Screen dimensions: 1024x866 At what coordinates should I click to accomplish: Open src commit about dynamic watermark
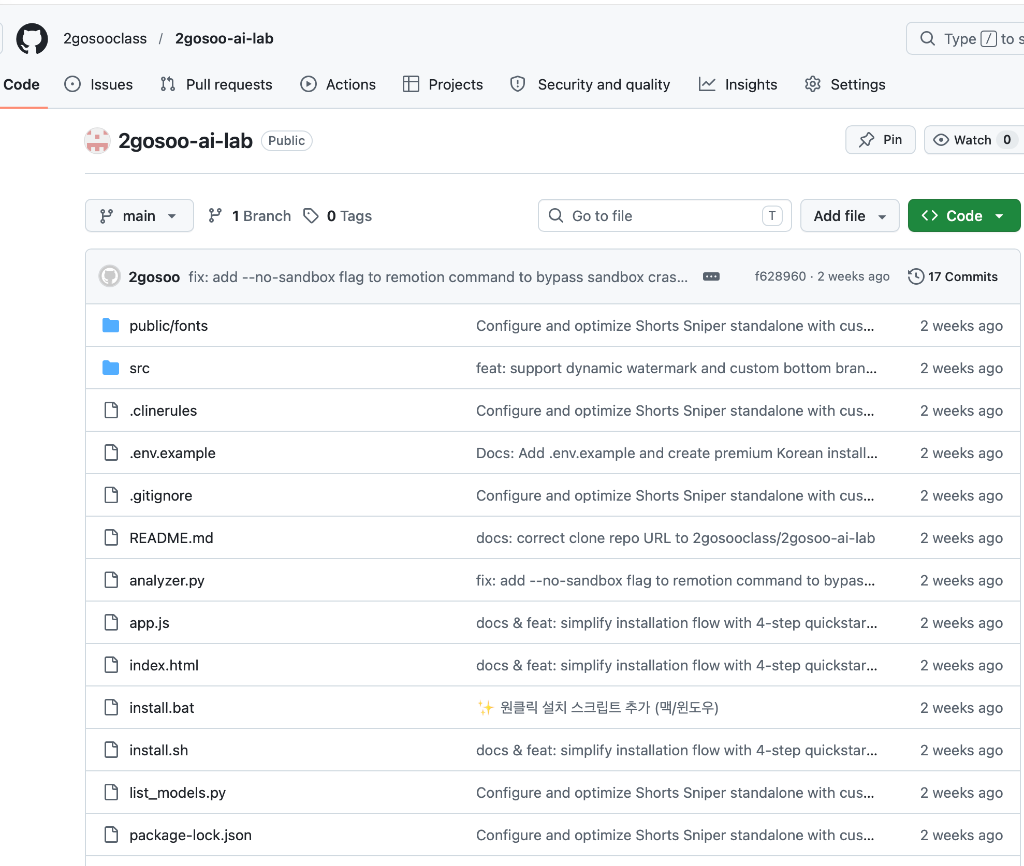tap(676, 368)
